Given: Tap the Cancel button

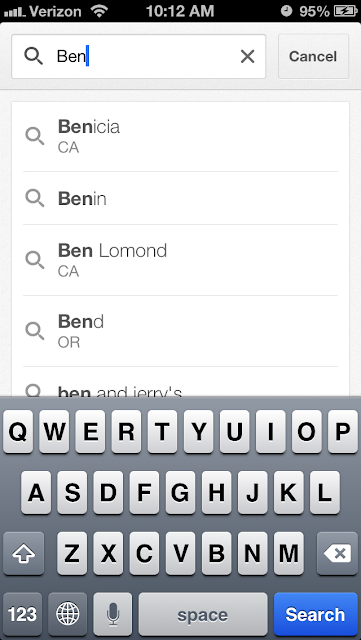Looking at the screenshot, I should [x=313, y=56].
